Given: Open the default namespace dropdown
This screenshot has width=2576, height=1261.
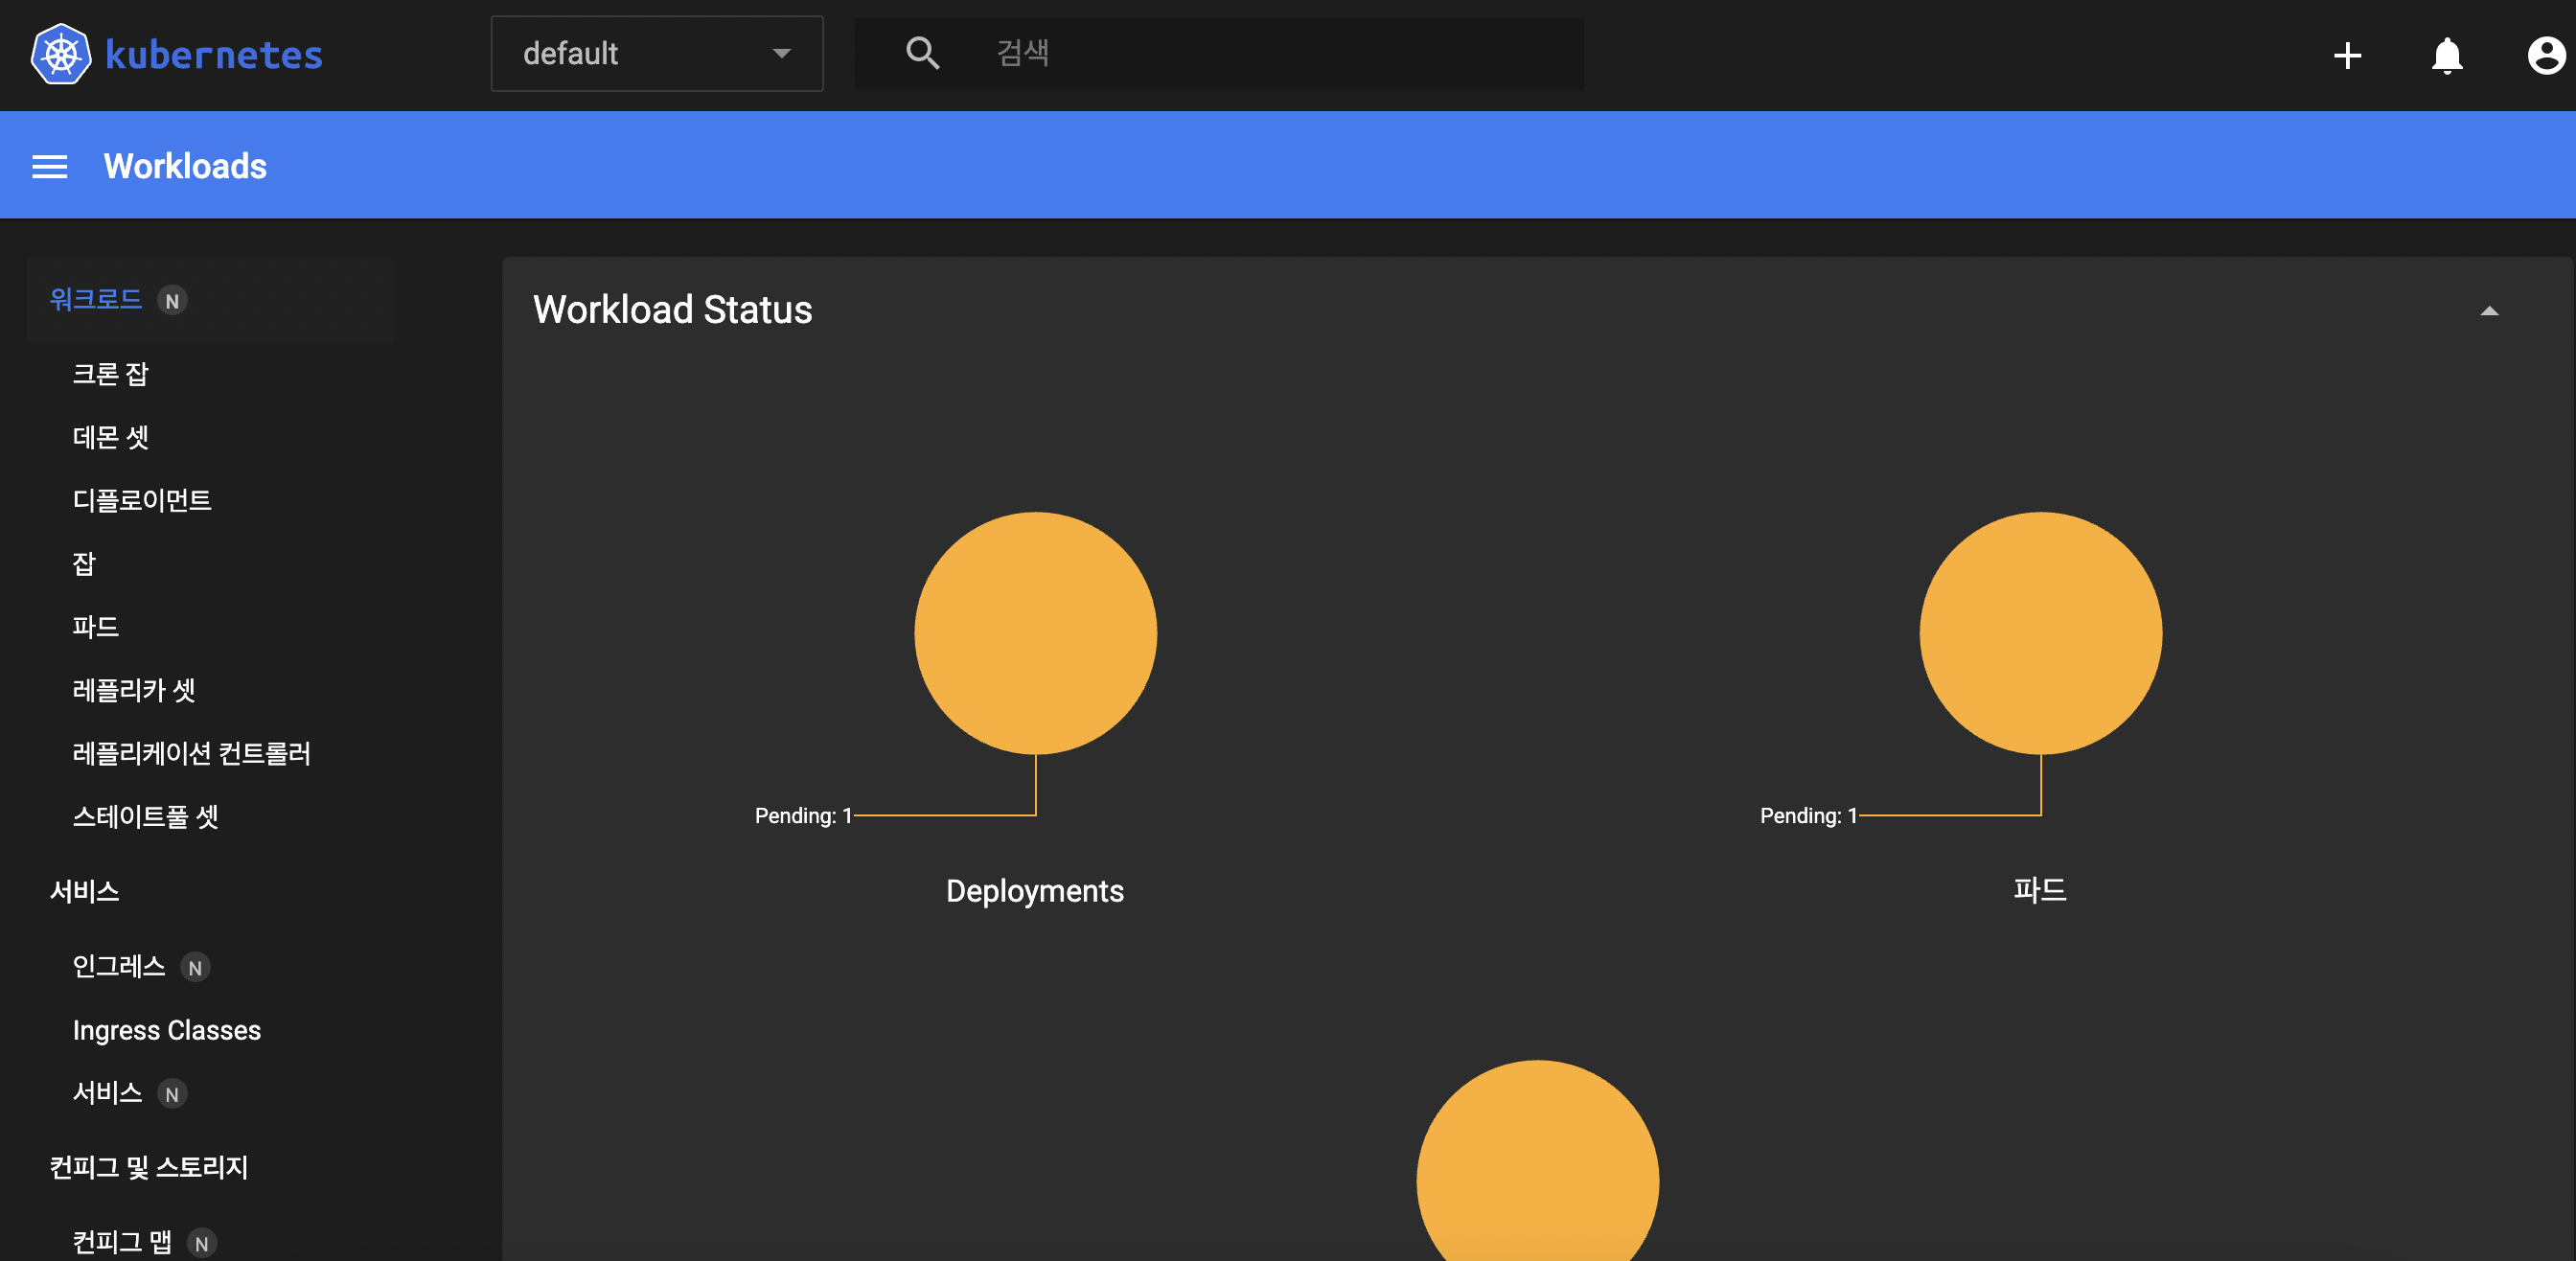Looking at the screenshot, I should coord(657,53).
